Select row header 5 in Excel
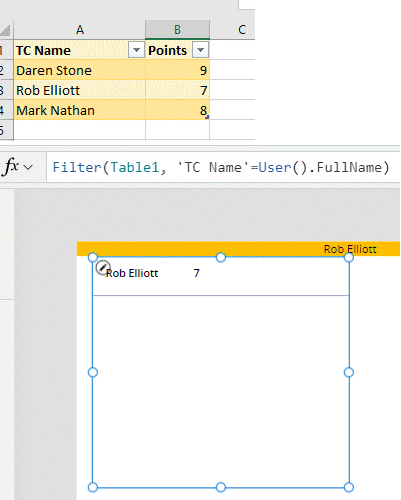 point(6,130)
